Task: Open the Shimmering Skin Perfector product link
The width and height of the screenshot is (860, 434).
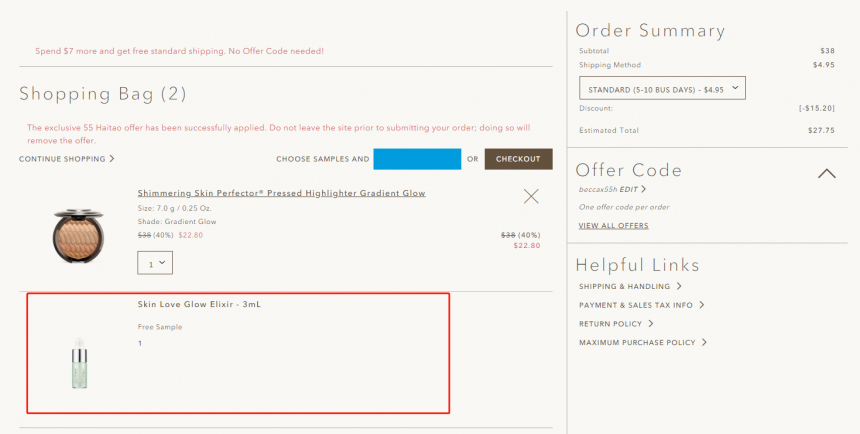Action: 281,193
